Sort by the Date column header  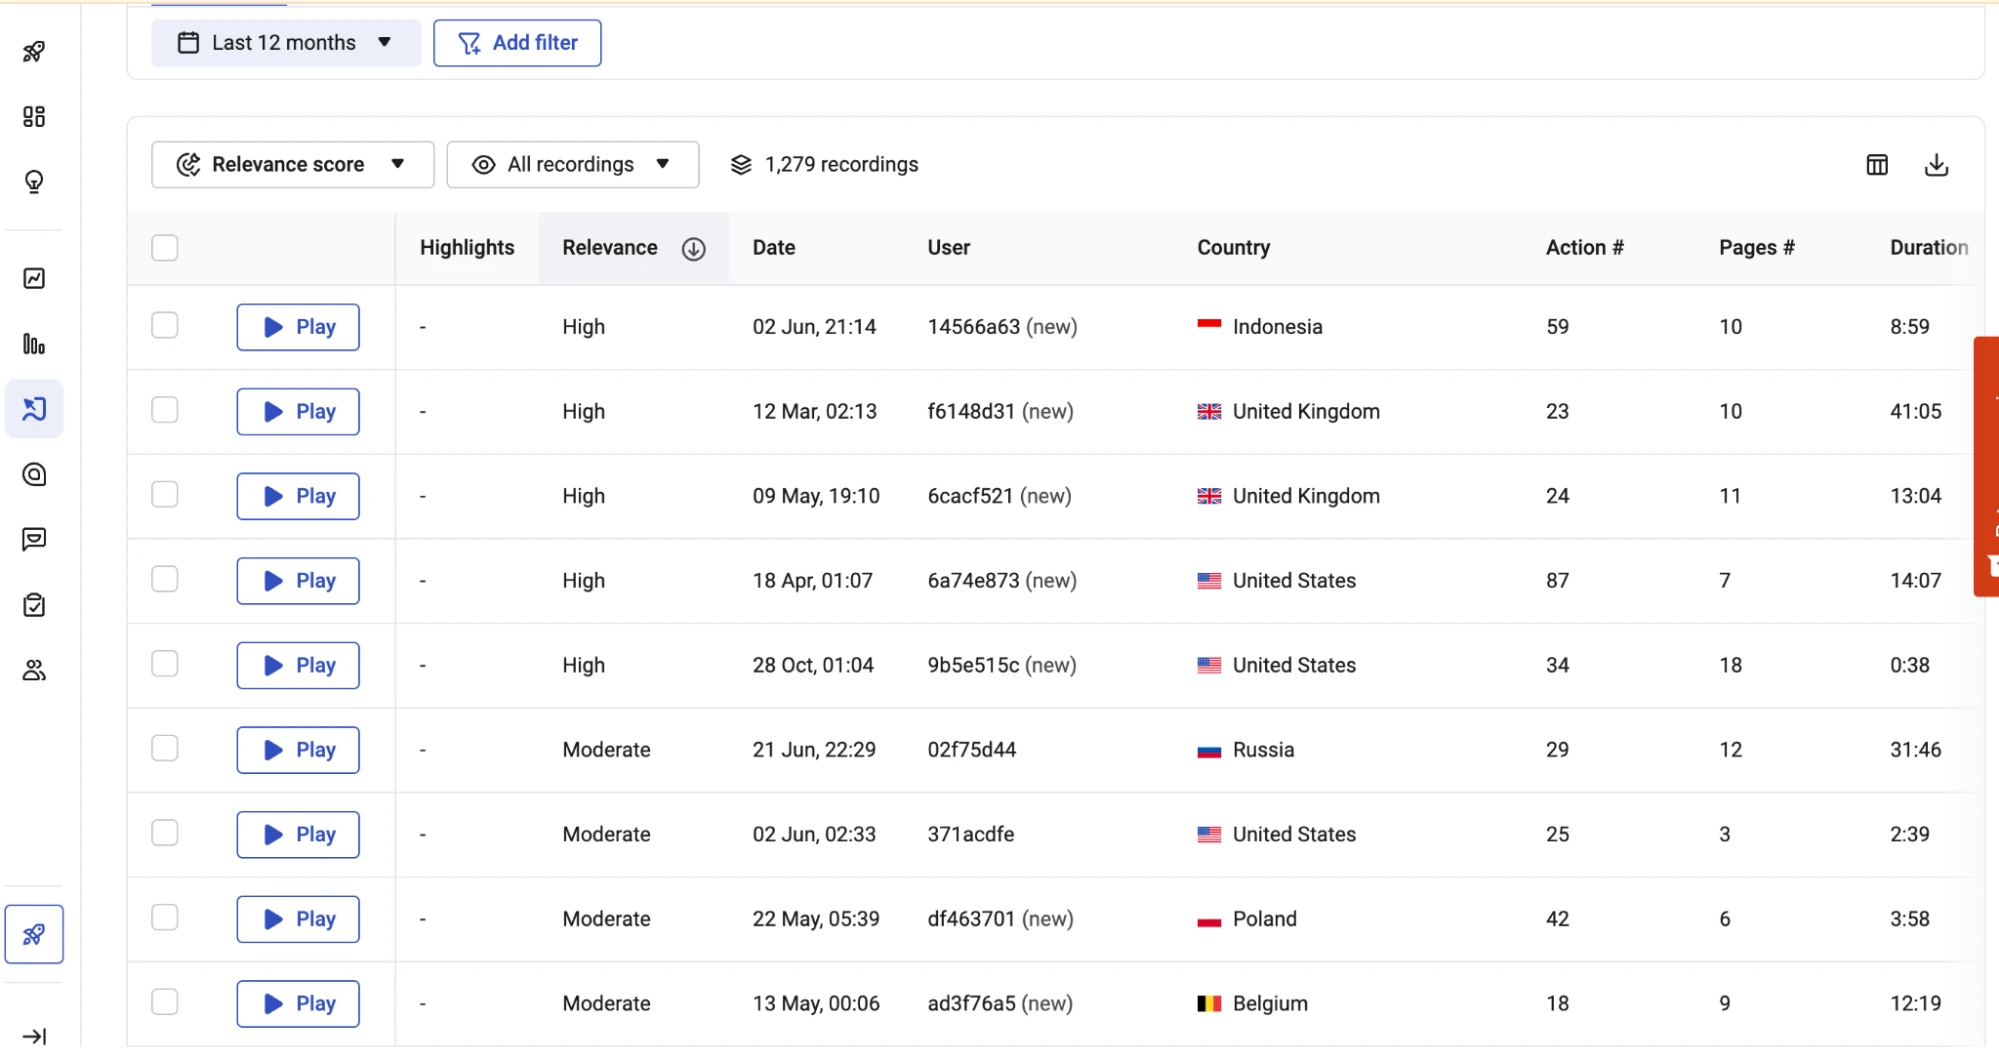(774, 248)
